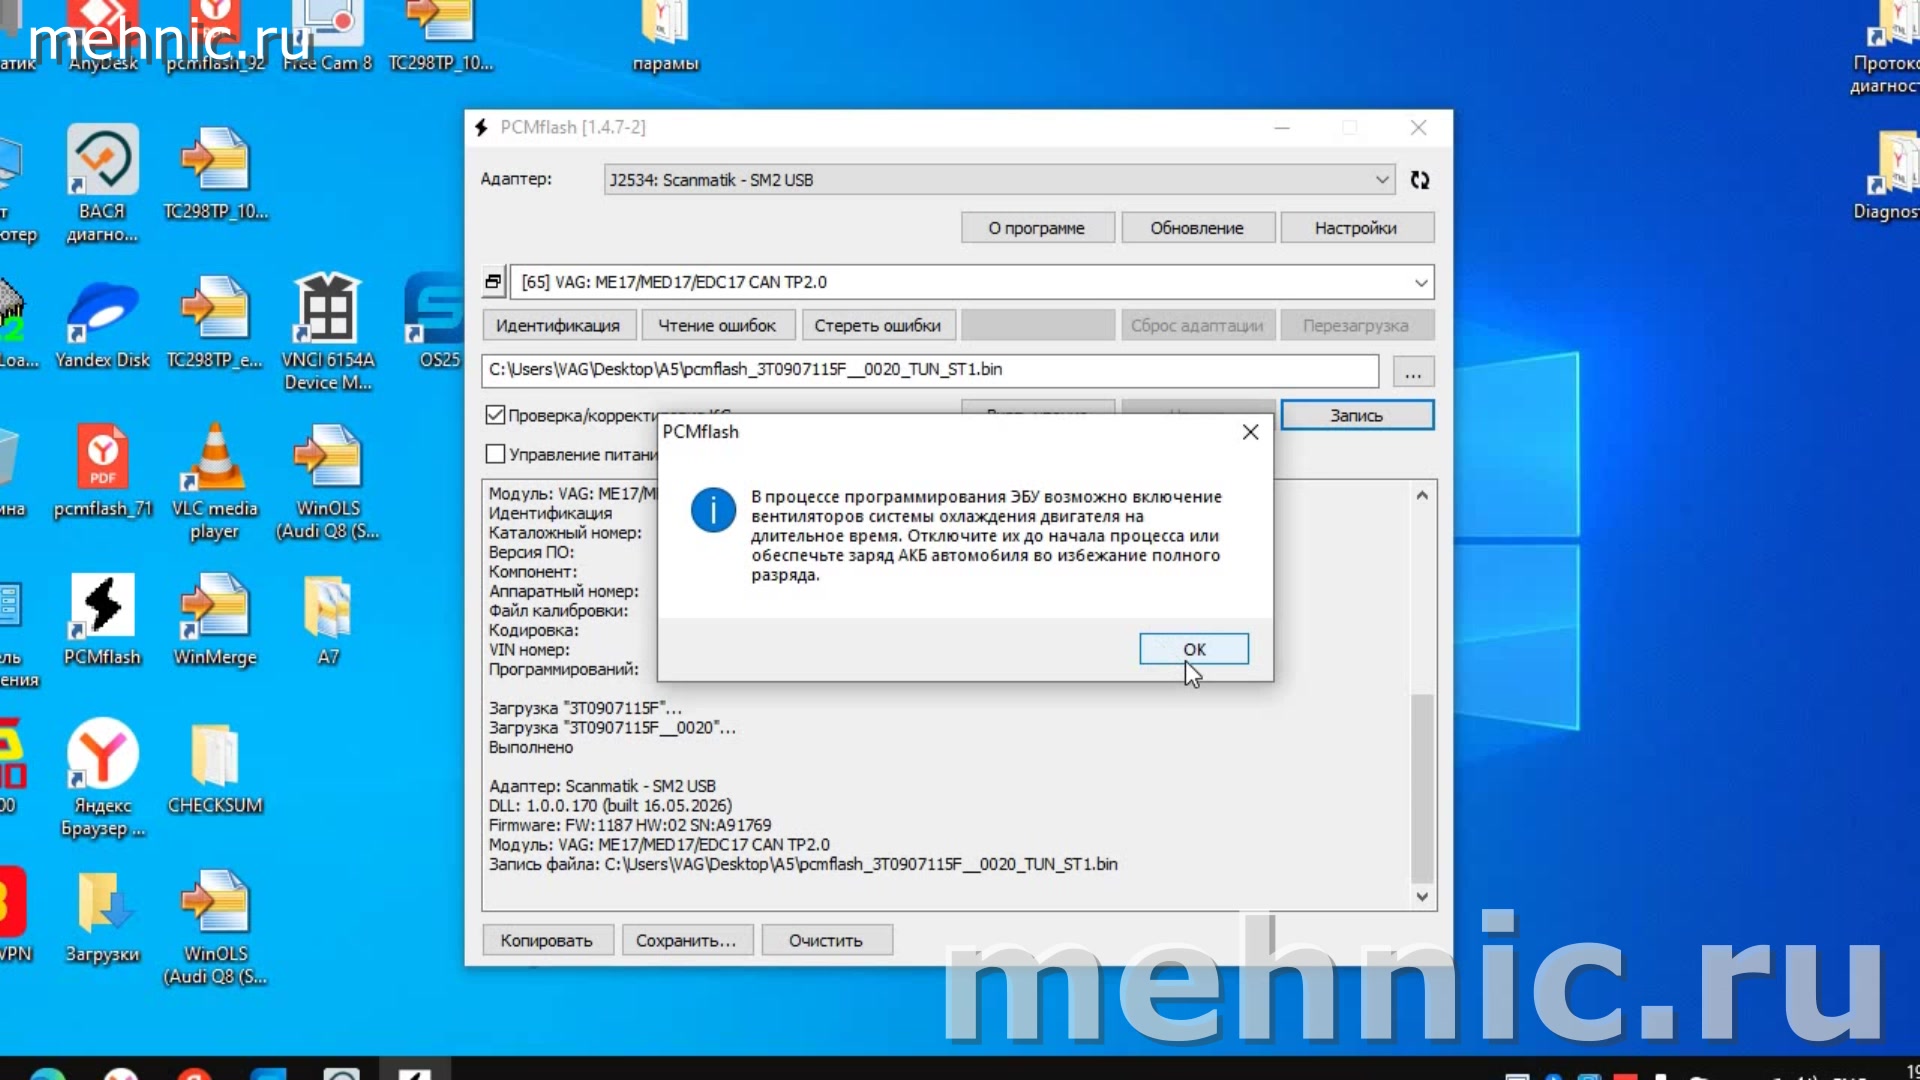Open the Yandex Disk desktop icon

[103, 323]
